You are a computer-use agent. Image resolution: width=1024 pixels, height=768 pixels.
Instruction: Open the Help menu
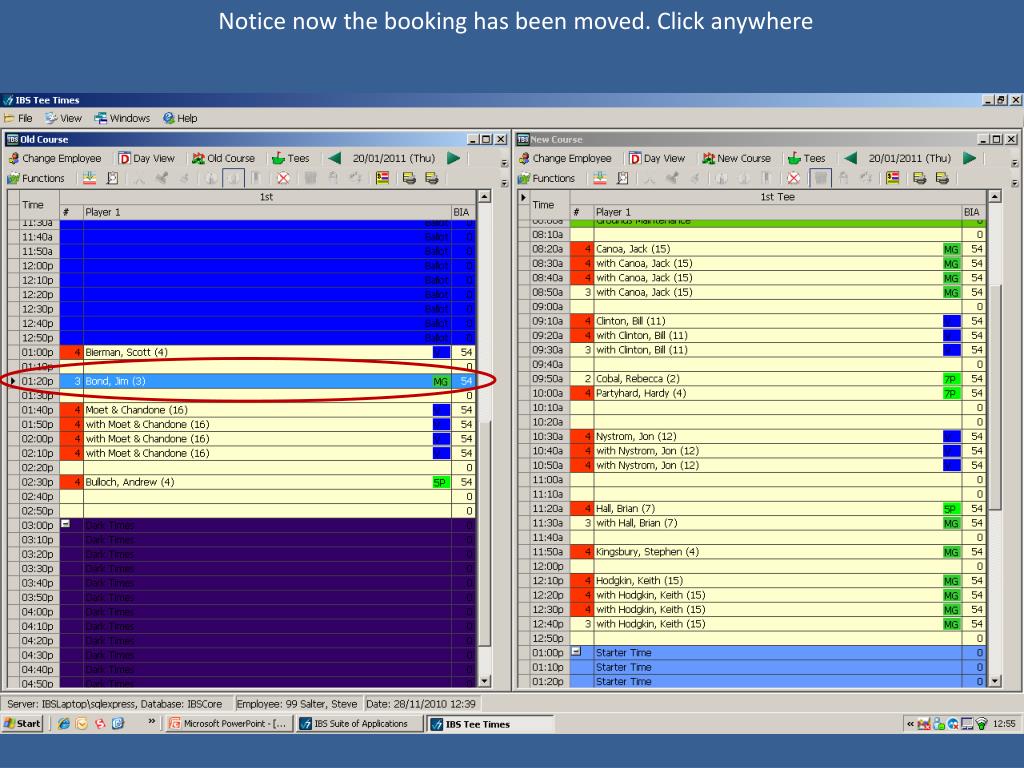coord(180,118)
